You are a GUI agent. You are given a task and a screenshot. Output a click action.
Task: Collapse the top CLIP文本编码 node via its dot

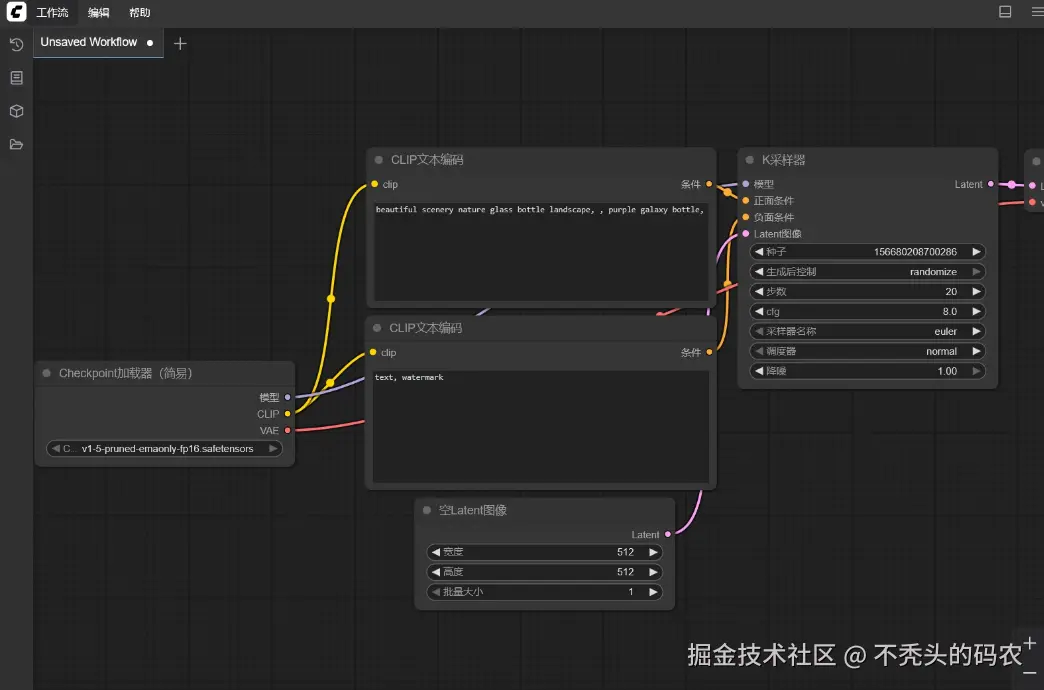[379, 160]
